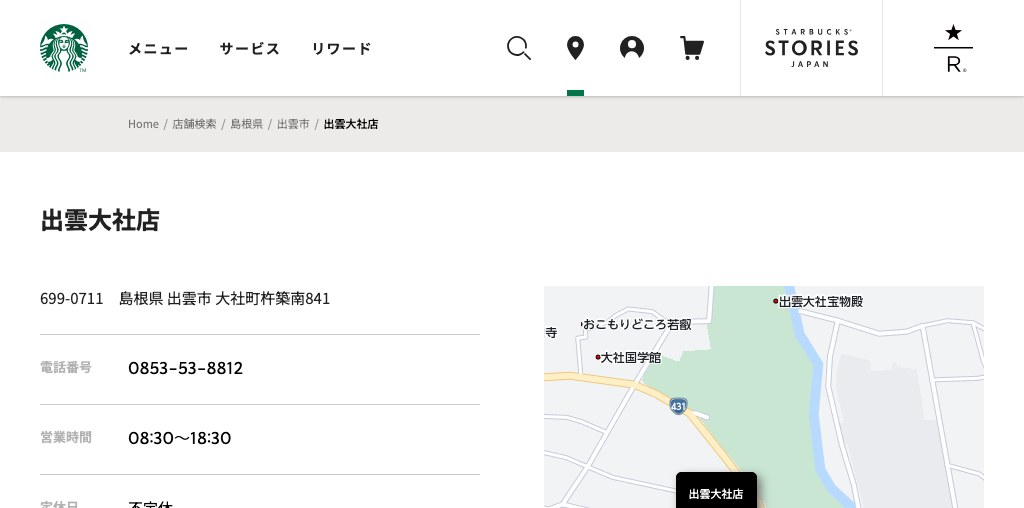
Task: Click phone number 0853-53-8812
Action: tap(185, 368)
